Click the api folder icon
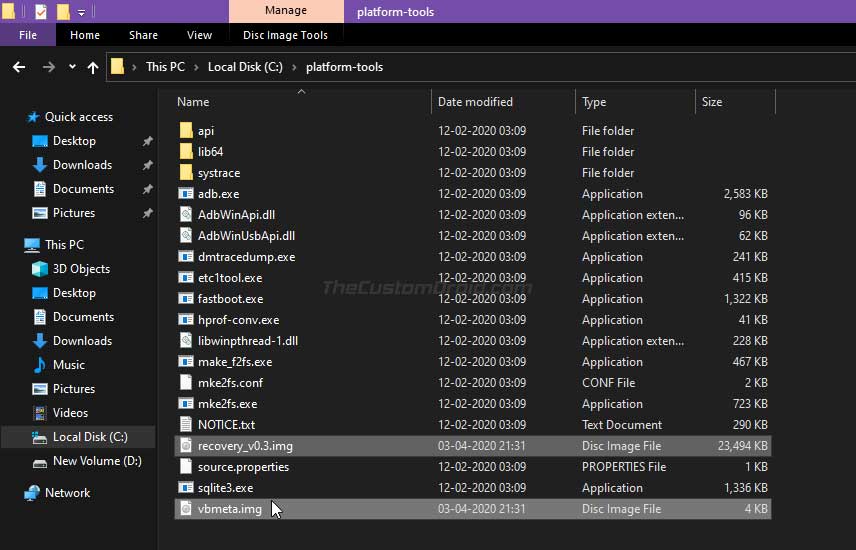The width and height of the screenshot is (856, 550). (186, 131)
